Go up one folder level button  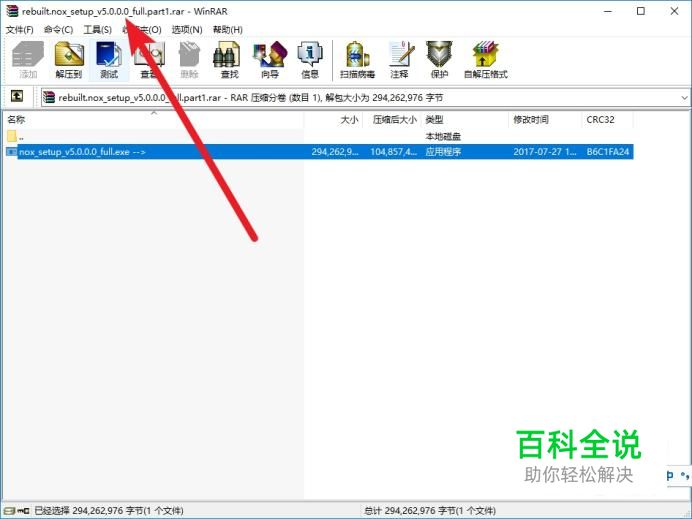(x=17, y=96)
